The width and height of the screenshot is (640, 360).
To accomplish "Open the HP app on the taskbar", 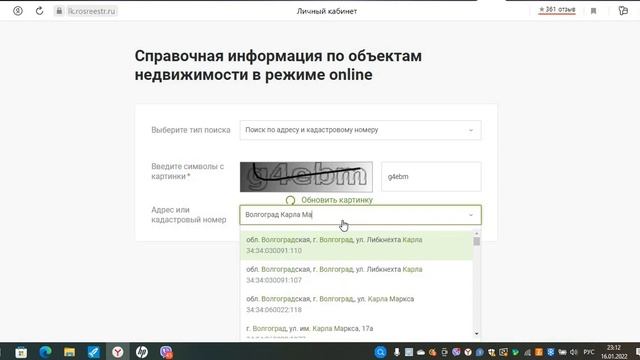I will click(142, 352).
